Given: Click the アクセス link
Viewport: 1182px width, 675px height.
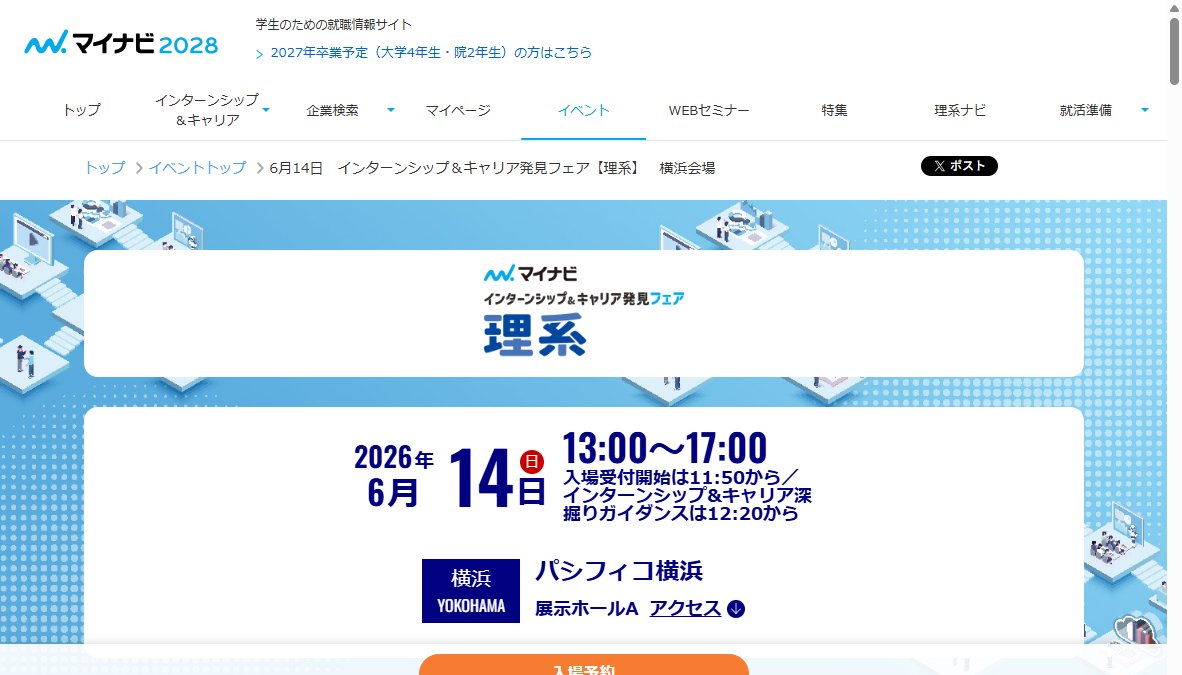Looking at the screenshot, I should 685,608.
